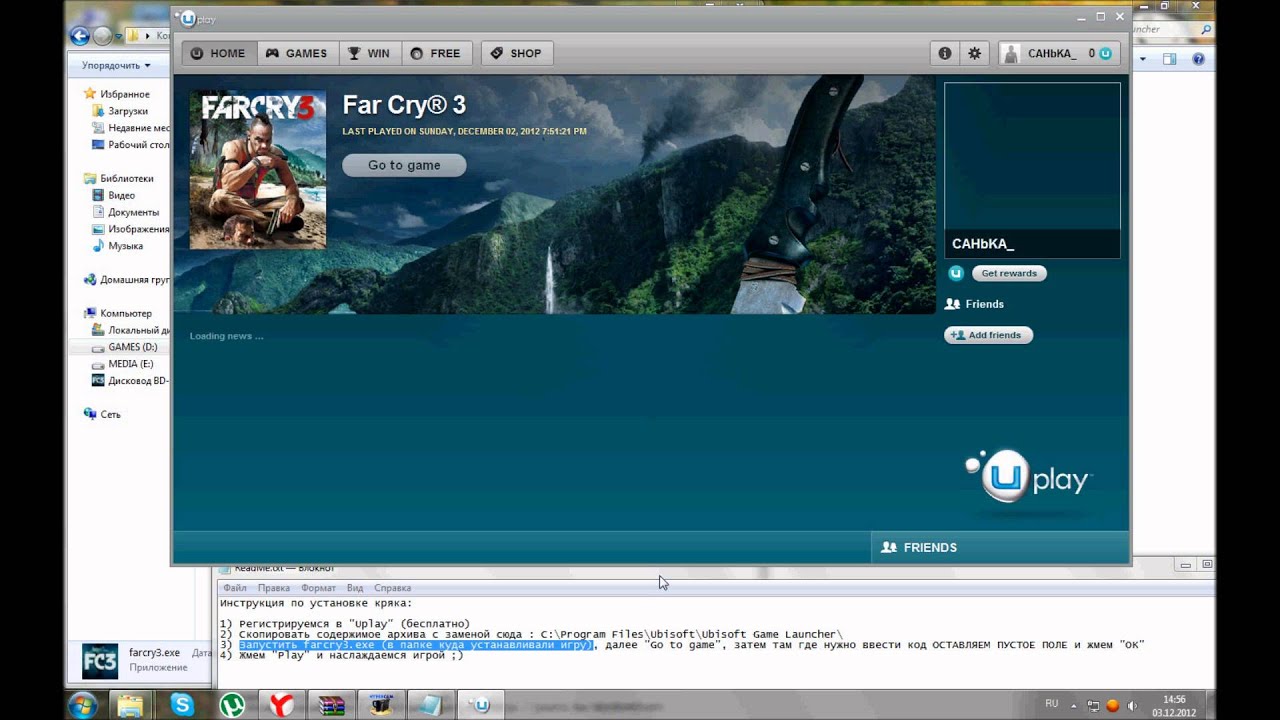This screenshot has width=1280, height=720.
Task: Open Uplay settings gear icon
Action: (x=975, y=53)
